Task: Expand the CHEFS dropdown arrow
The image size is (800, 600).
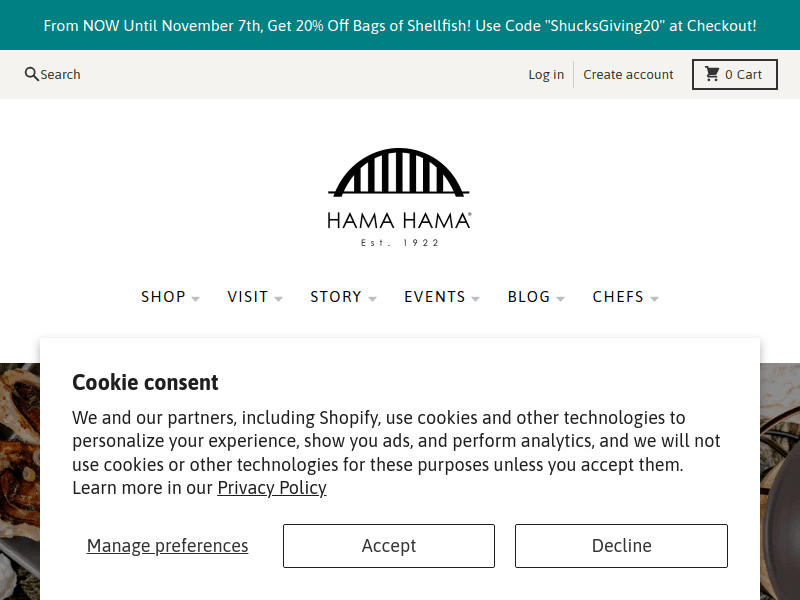Action: 654,298
